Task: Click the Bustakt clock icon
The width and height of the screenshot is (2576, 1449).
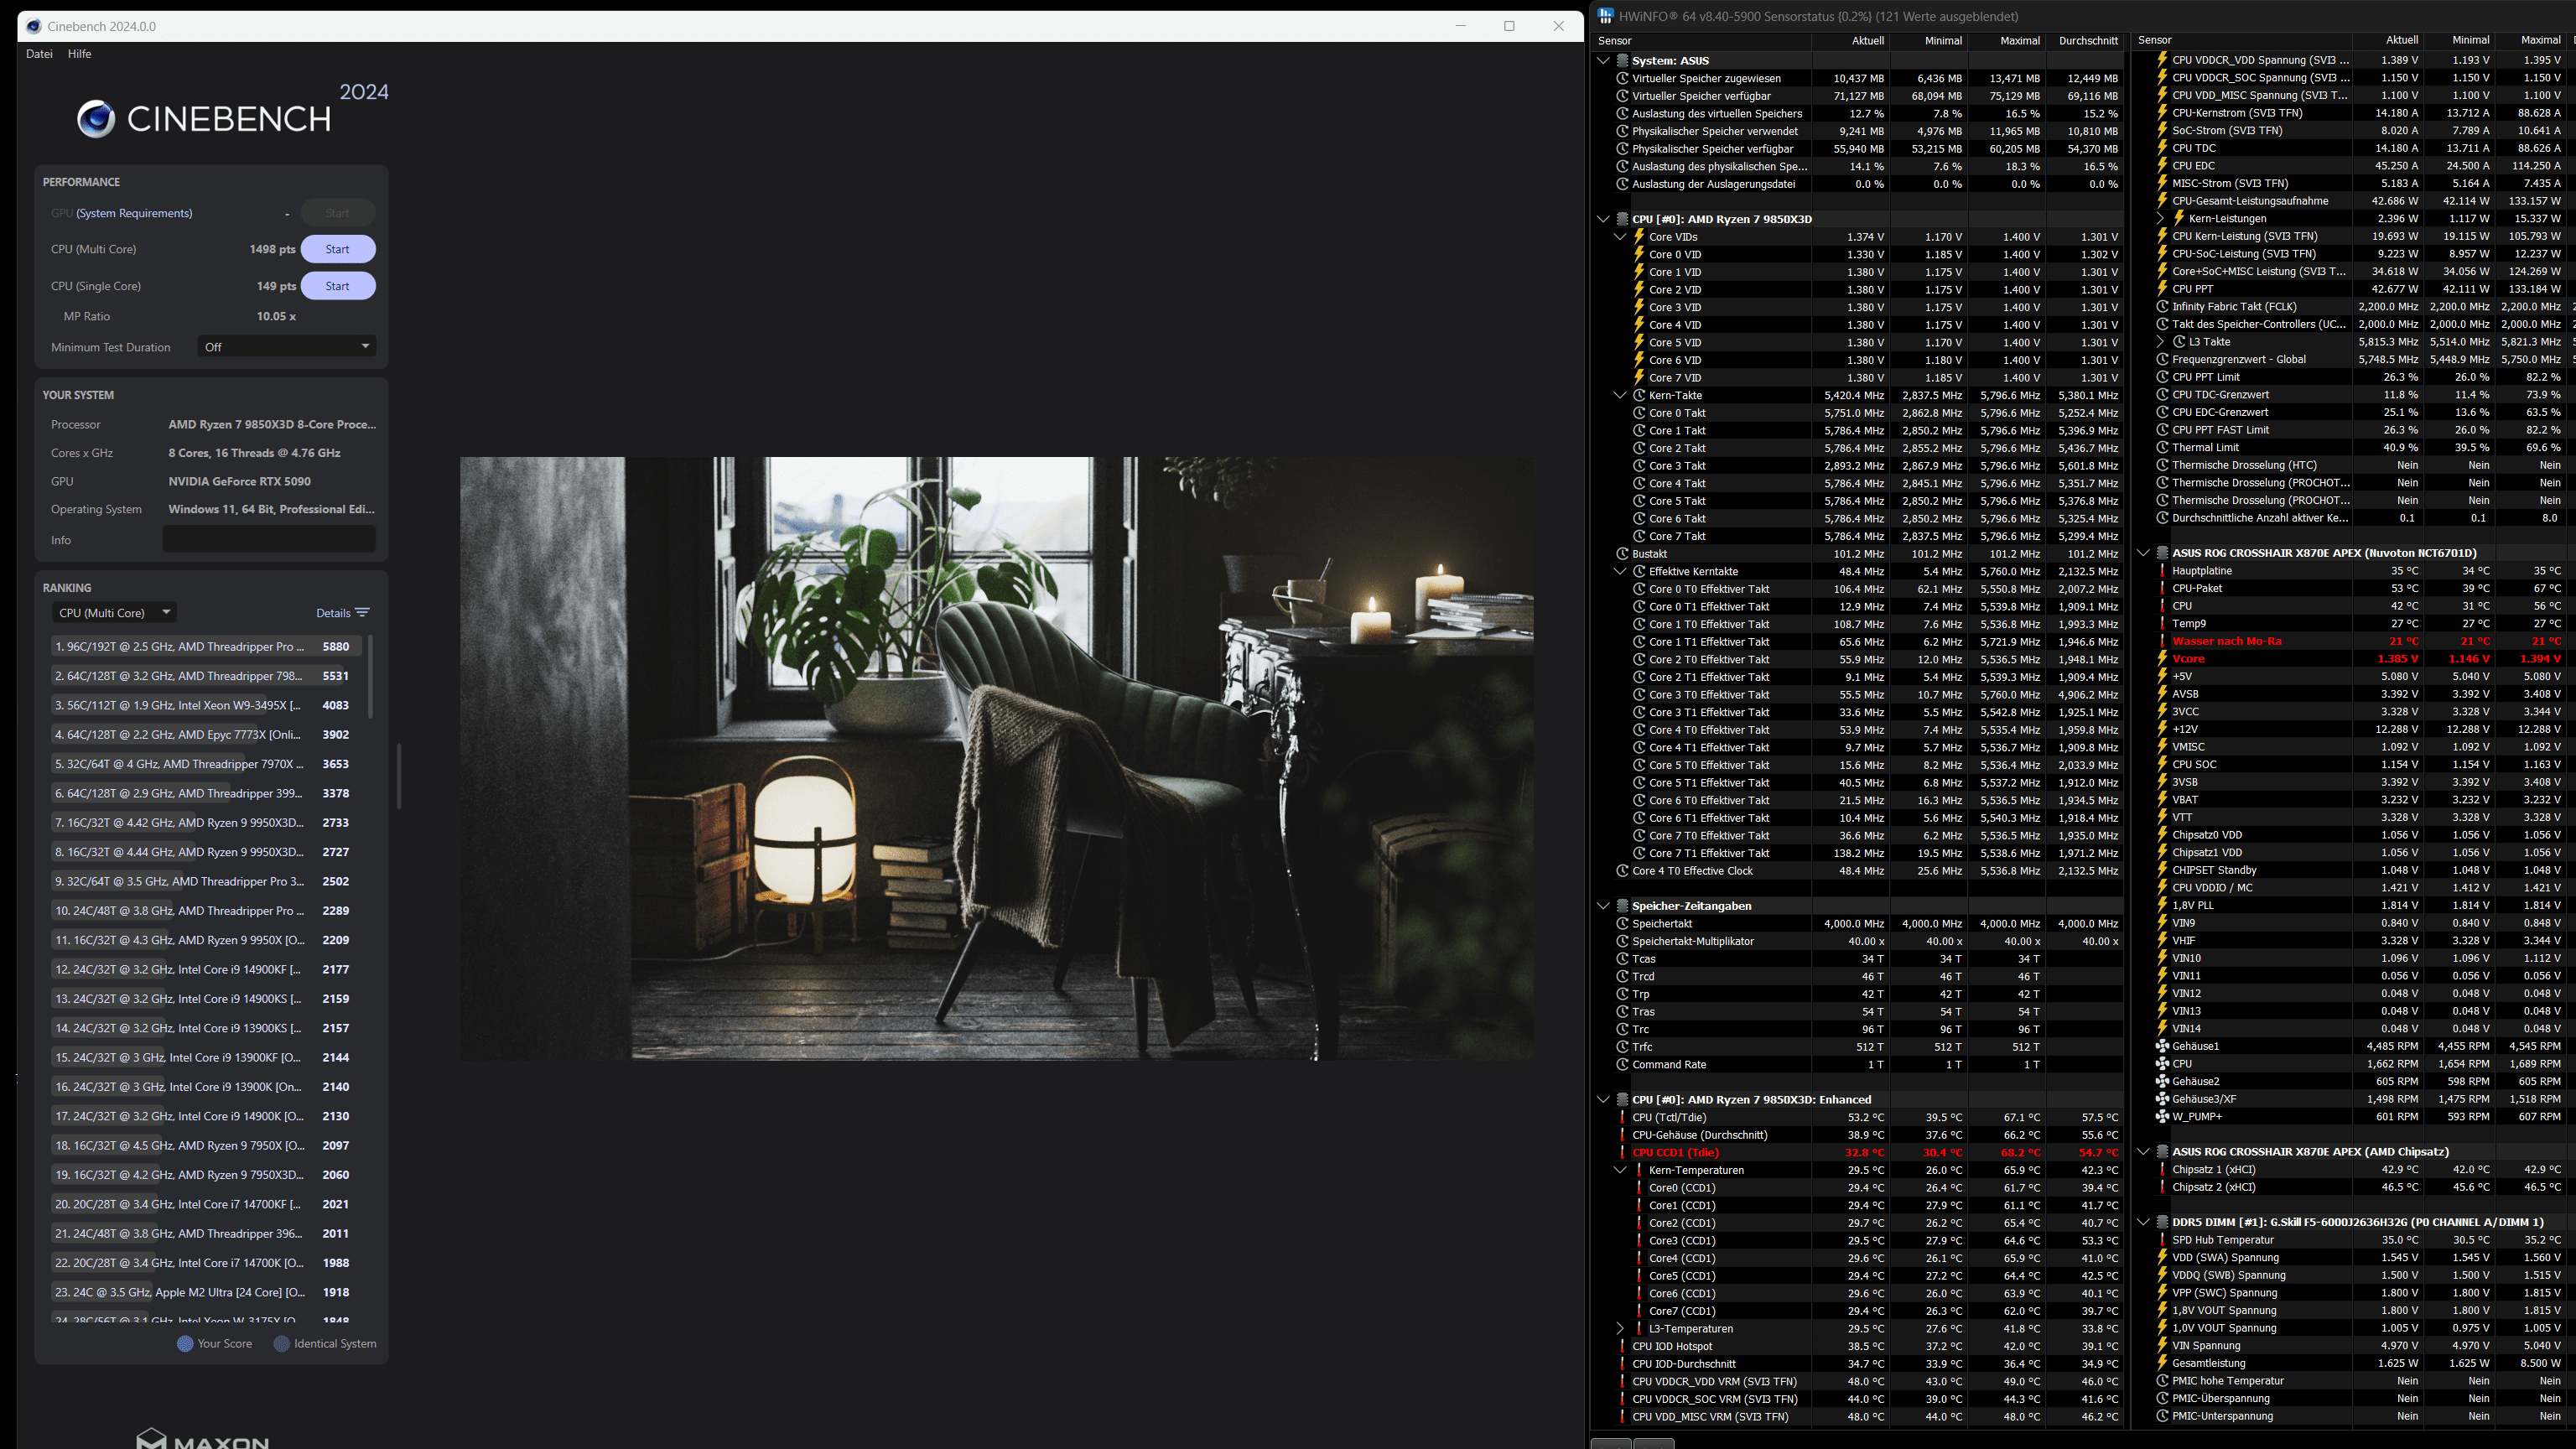Action: pos(1622,554)
